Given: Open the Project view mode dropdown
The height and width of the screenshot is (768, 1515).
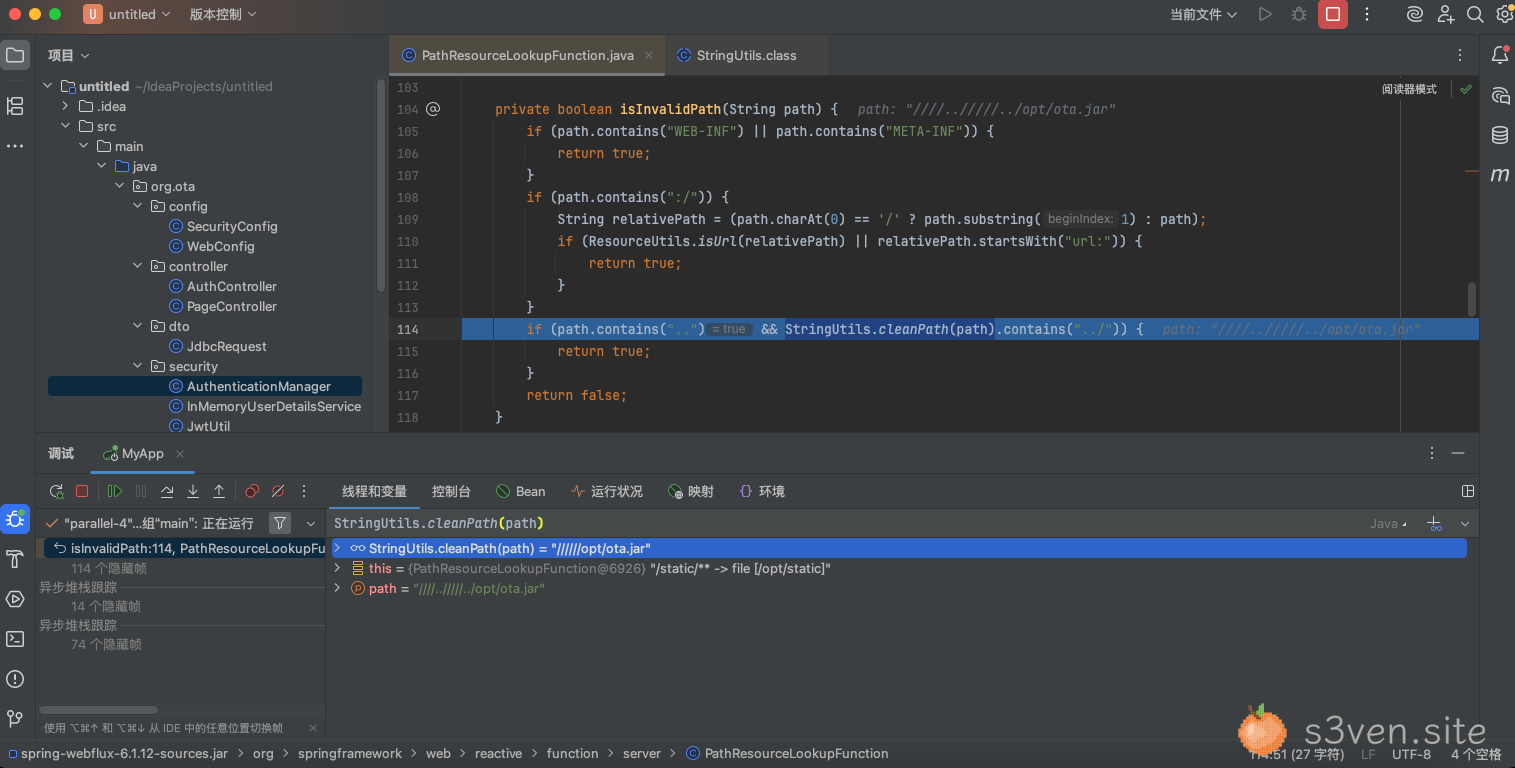Looking at the screenshot, I should click(69, 55).
